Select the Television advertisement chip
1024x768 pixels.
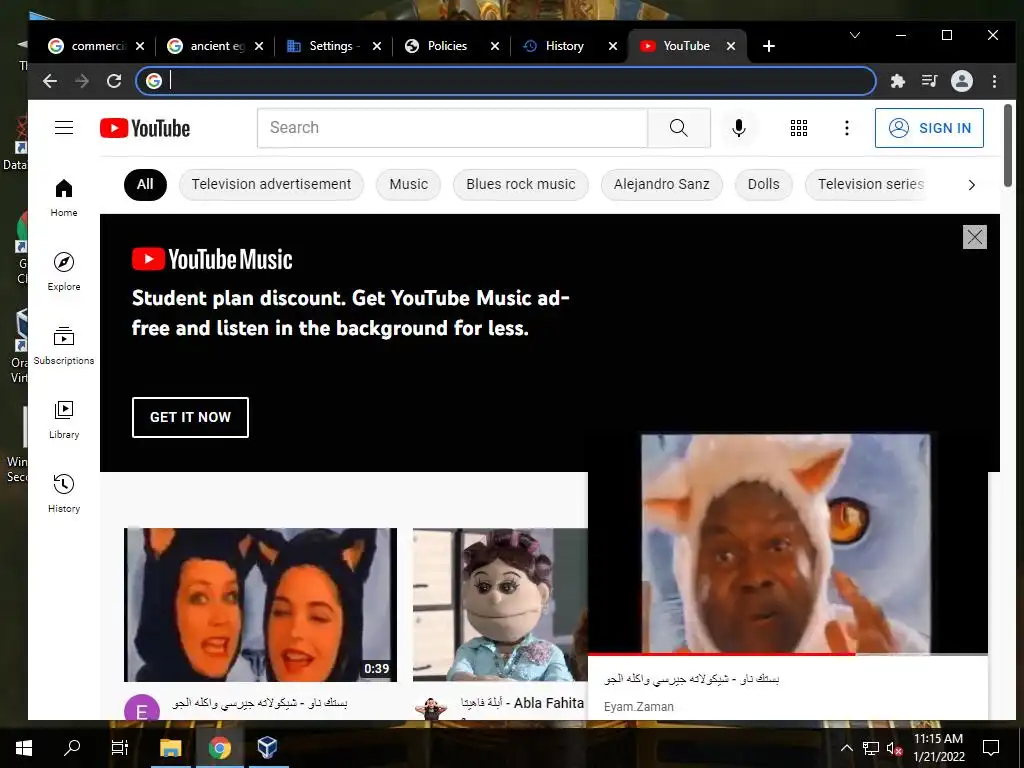(x=271, y=184)
